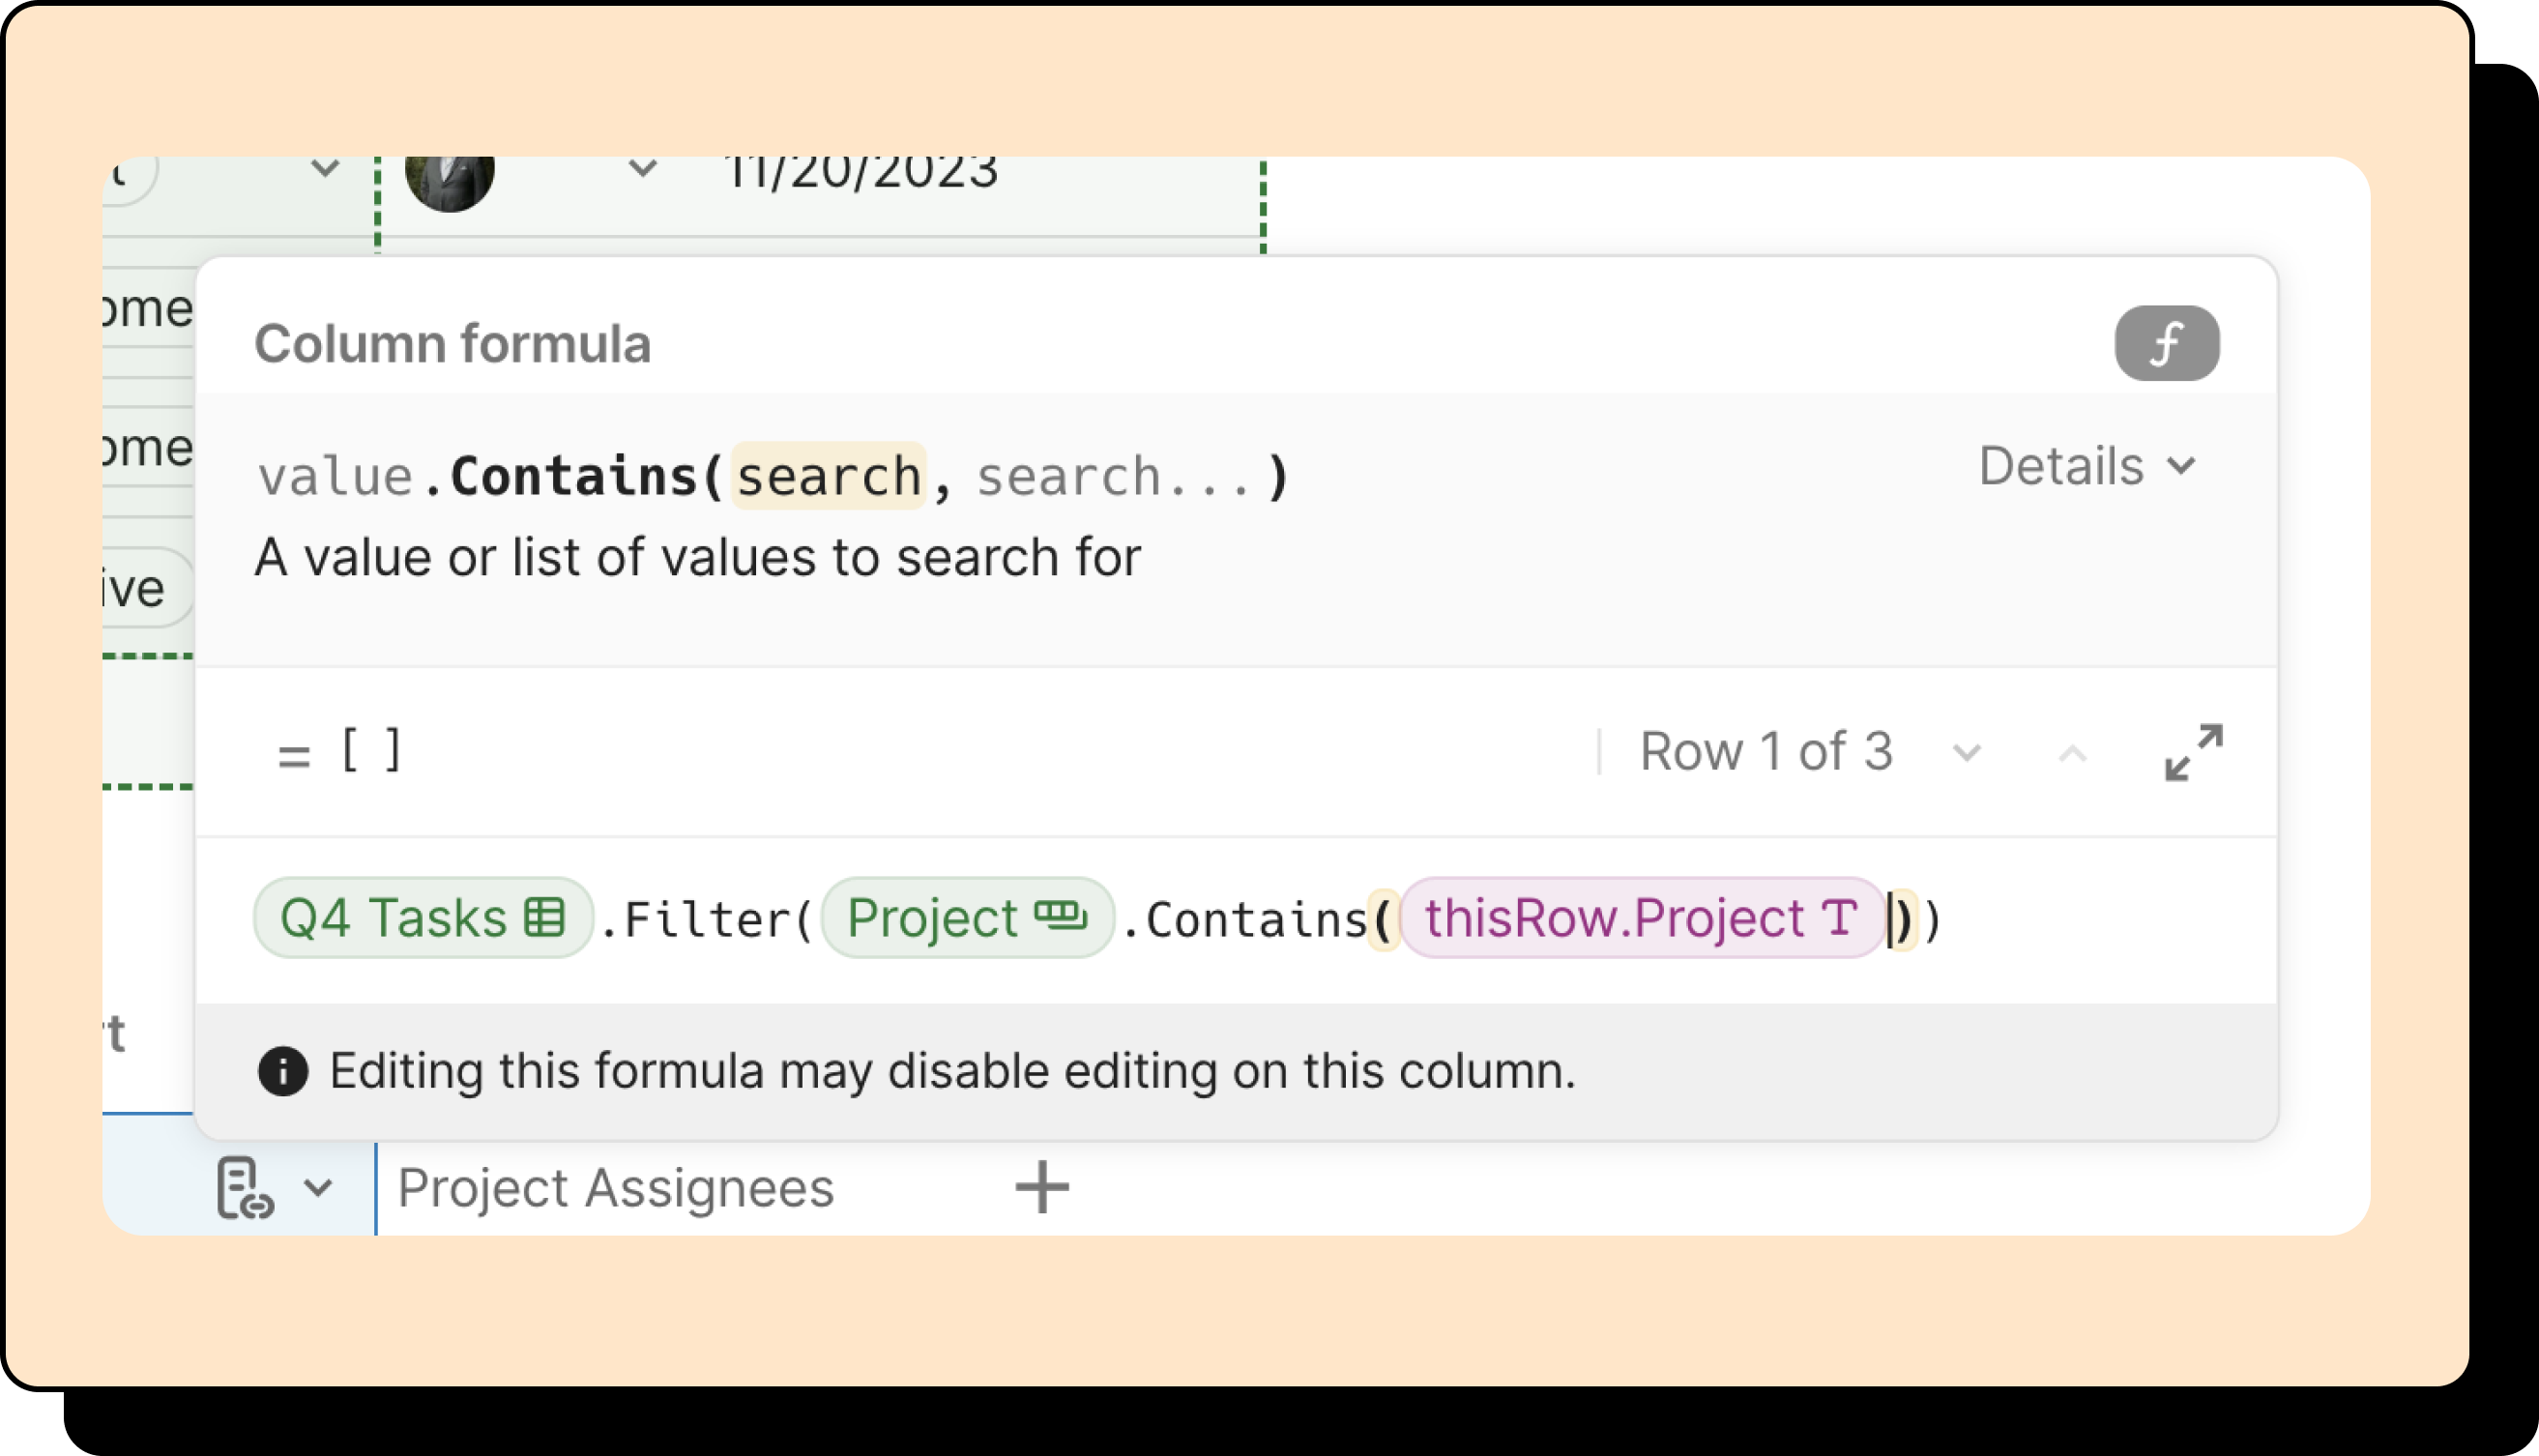Expand the Details dropdown
Viewport: 2539px width, 1456px height.
pos(2087,466)
